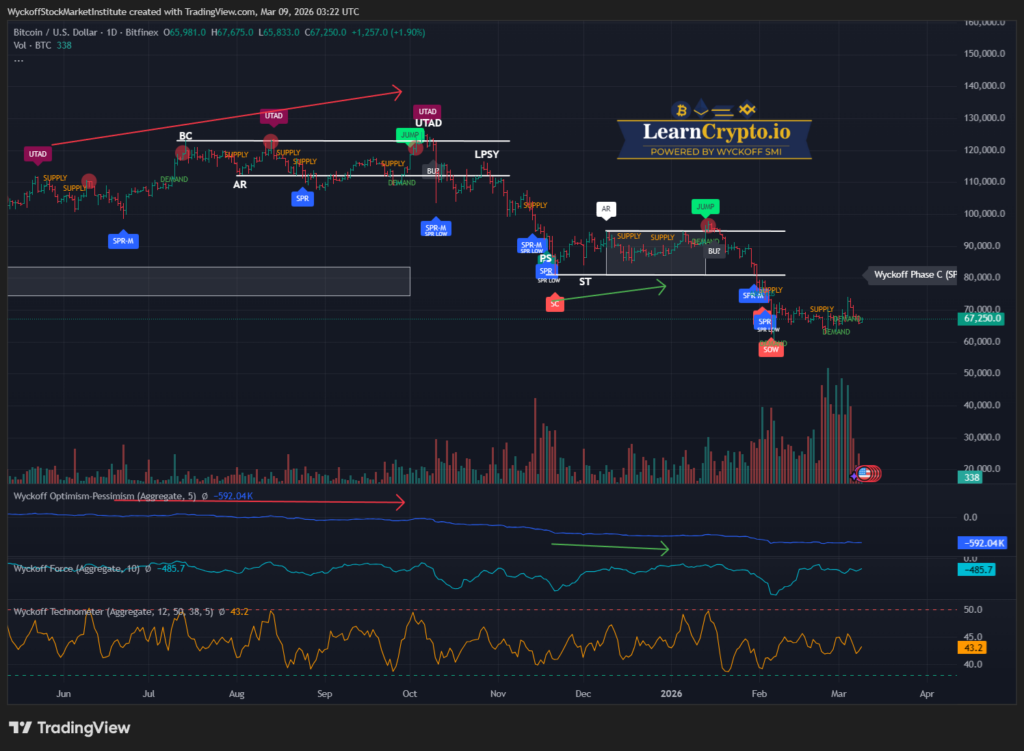This screenshot has width=1024, height=751.
Task: Select the red SOW marker label
Action: coord(771,349)
